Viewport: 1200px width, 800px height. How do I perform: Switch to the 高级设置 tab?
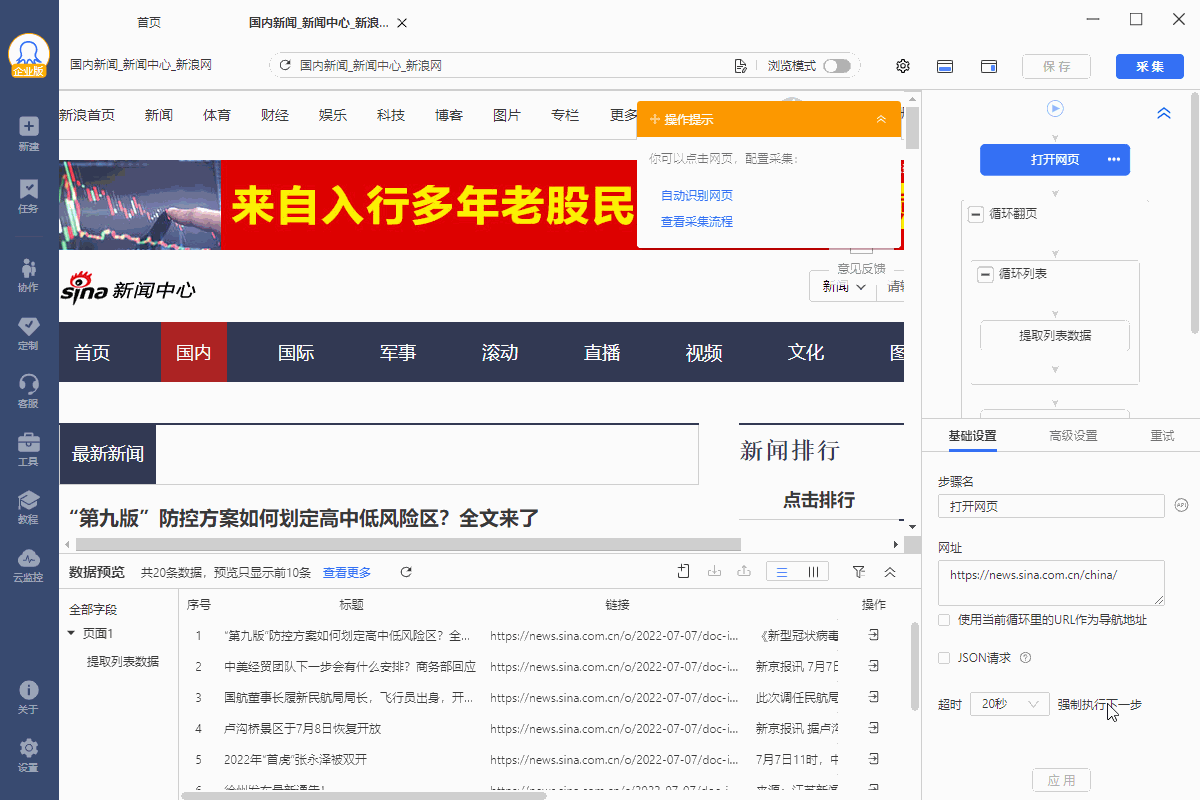[x=1073, y=436]
